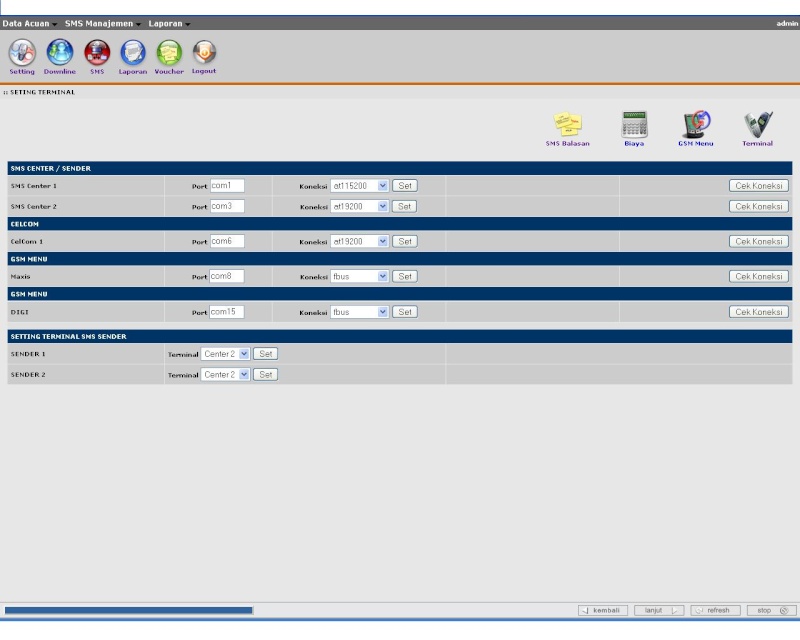Click Set button for SMS Center 2
This screenshot has height=640, width=800.
coord(405,206)
